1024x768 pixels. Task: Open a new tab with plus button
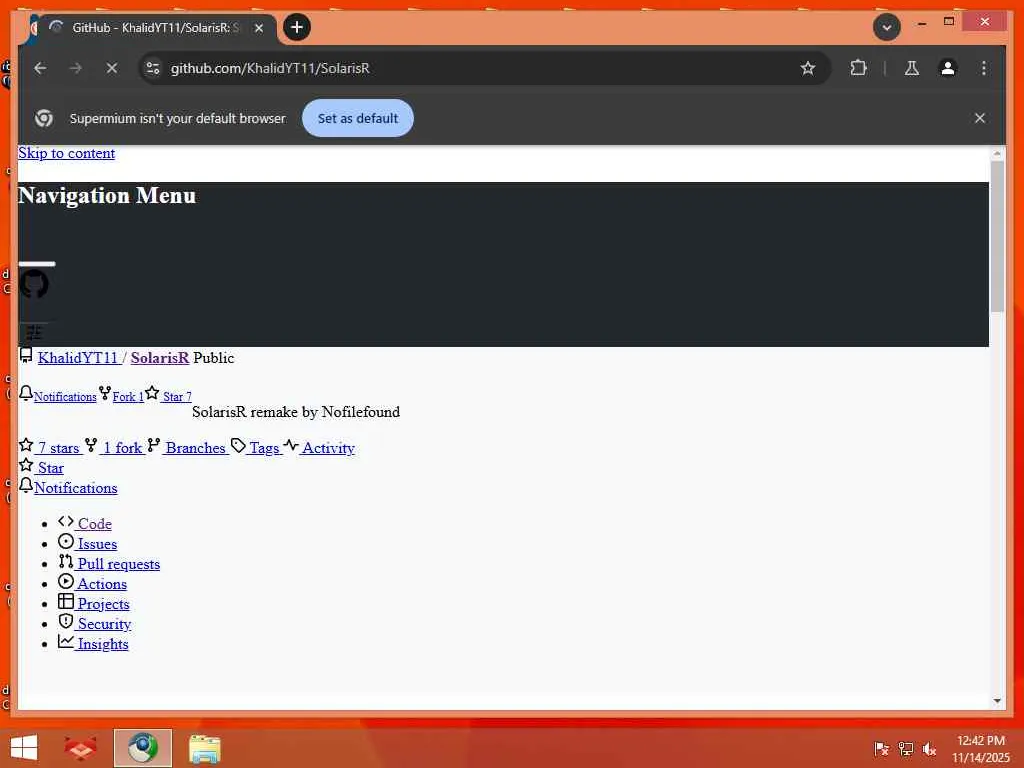point(296,27)
